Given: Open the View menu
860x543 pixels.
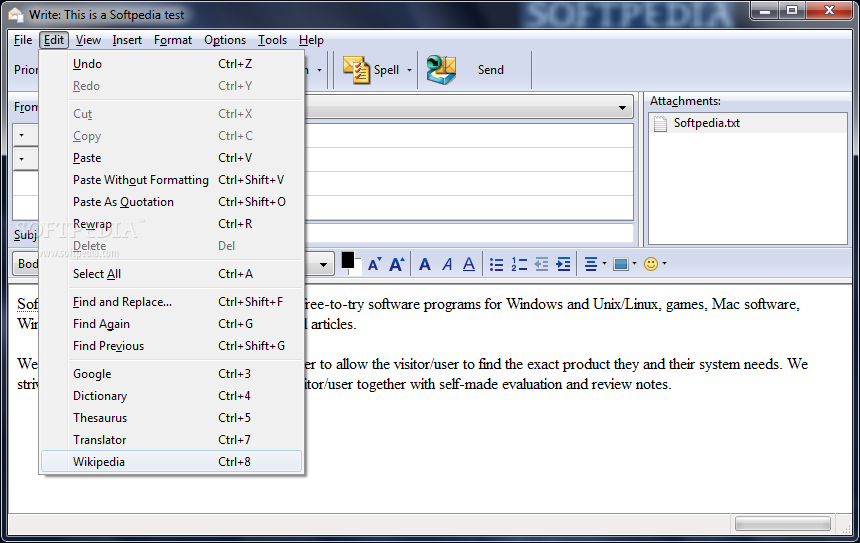Looking at the screenshot, I should click(88, 40).
